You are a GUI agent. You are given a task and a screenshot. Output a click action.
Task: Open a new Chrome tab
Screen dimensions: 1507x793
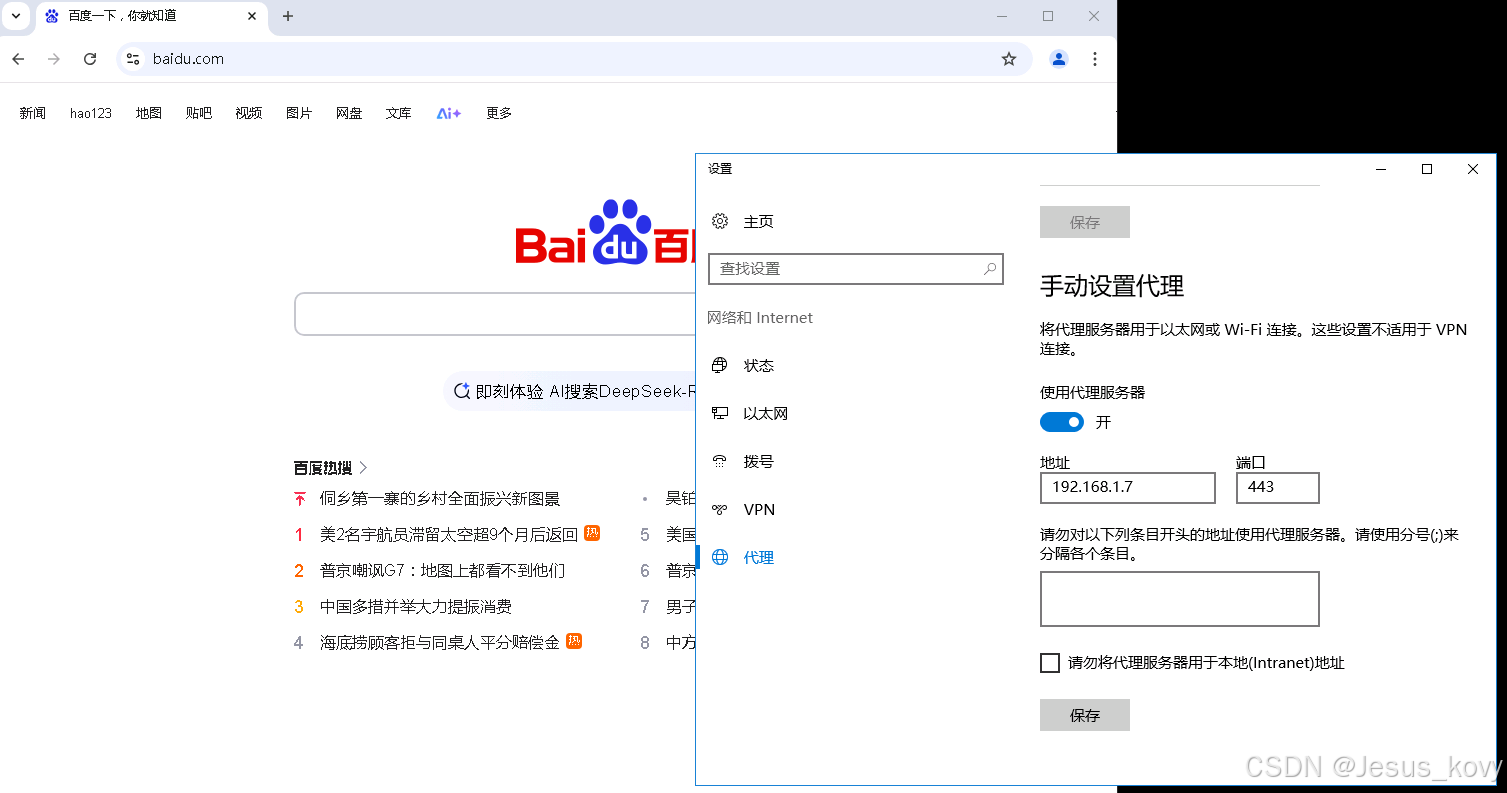pos(288,16)
